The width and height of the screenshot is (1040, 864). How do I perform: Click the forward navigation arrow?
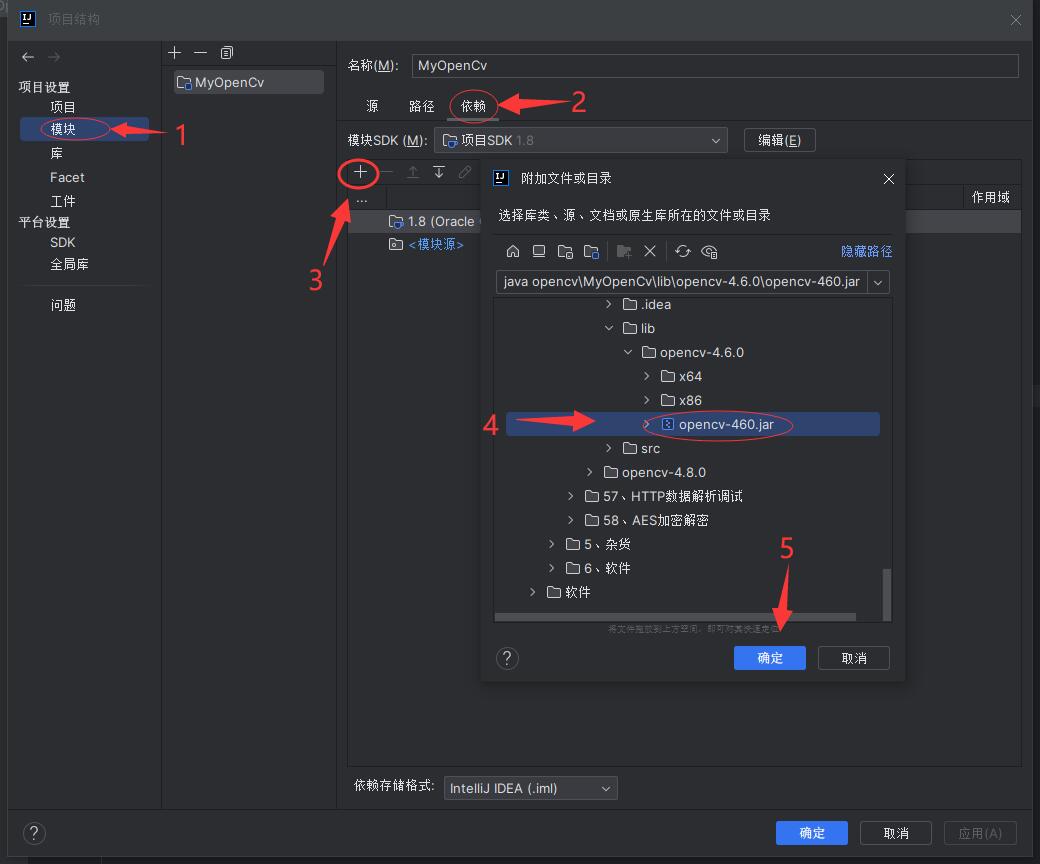tap(54, 57)
